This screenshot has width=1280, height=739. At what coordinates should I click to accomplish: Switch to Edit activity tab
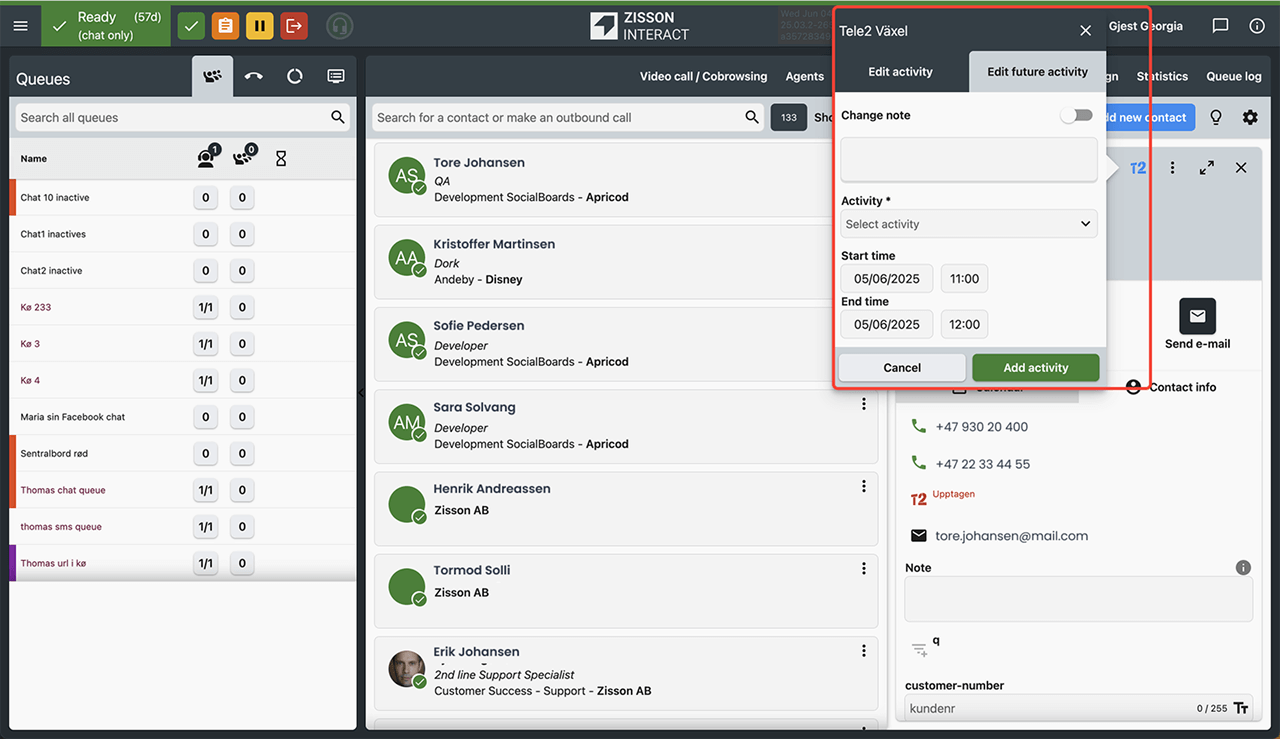(900, 72)
